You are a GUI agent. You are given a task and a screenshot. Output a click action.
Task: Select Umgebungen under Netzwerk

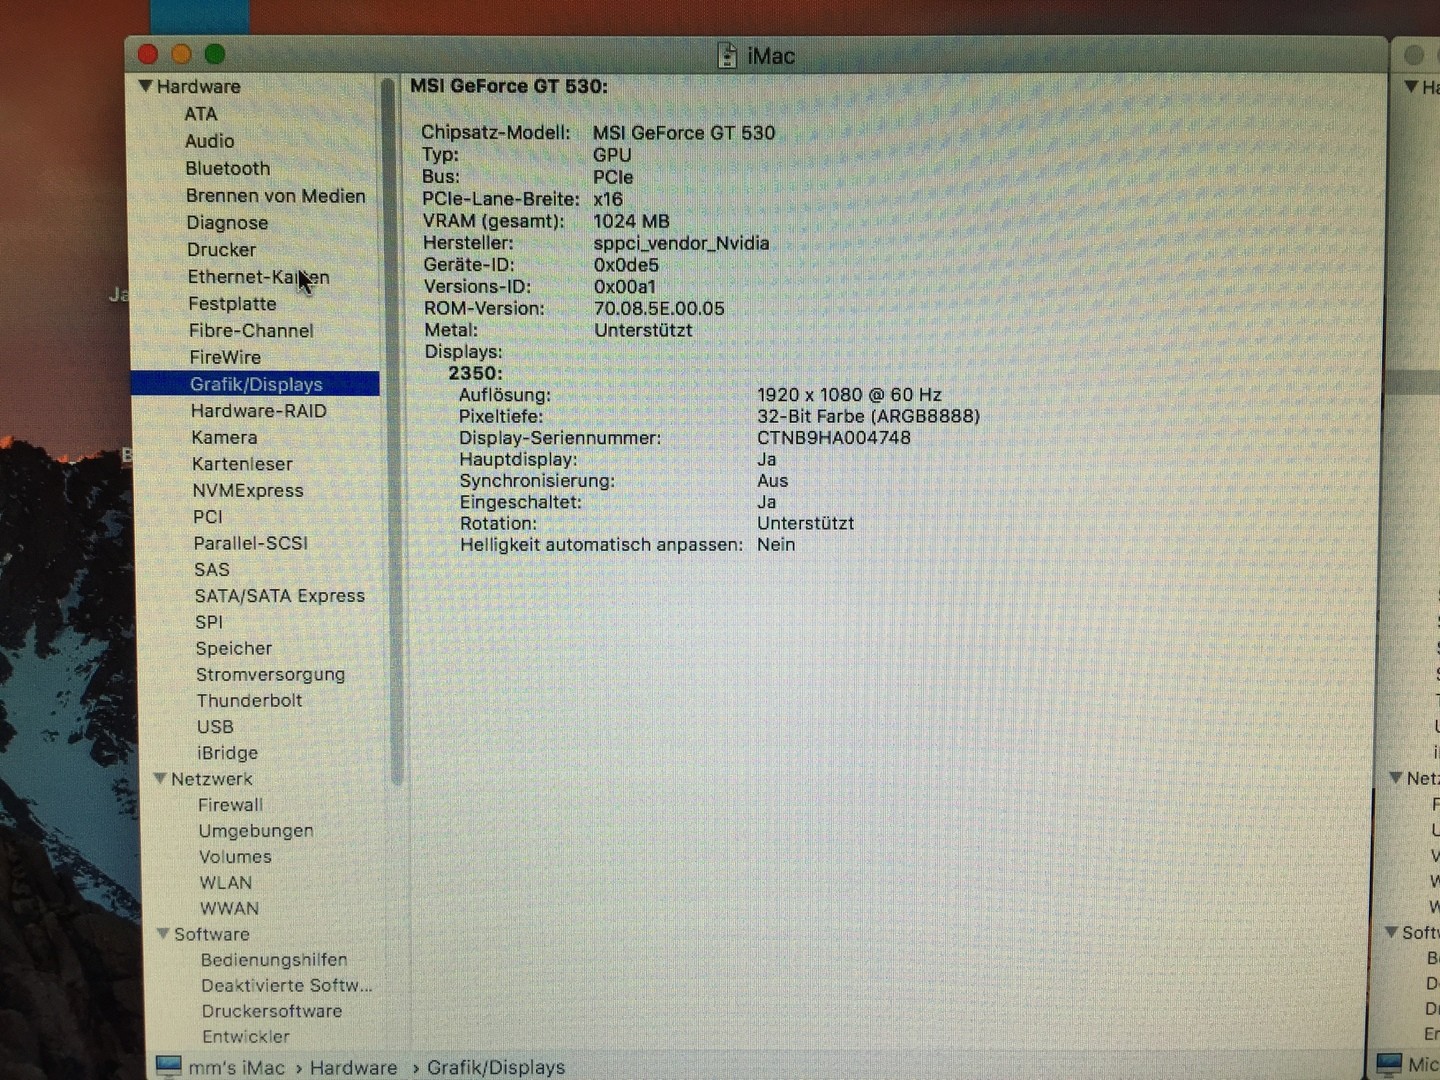(x=255, y=830)
